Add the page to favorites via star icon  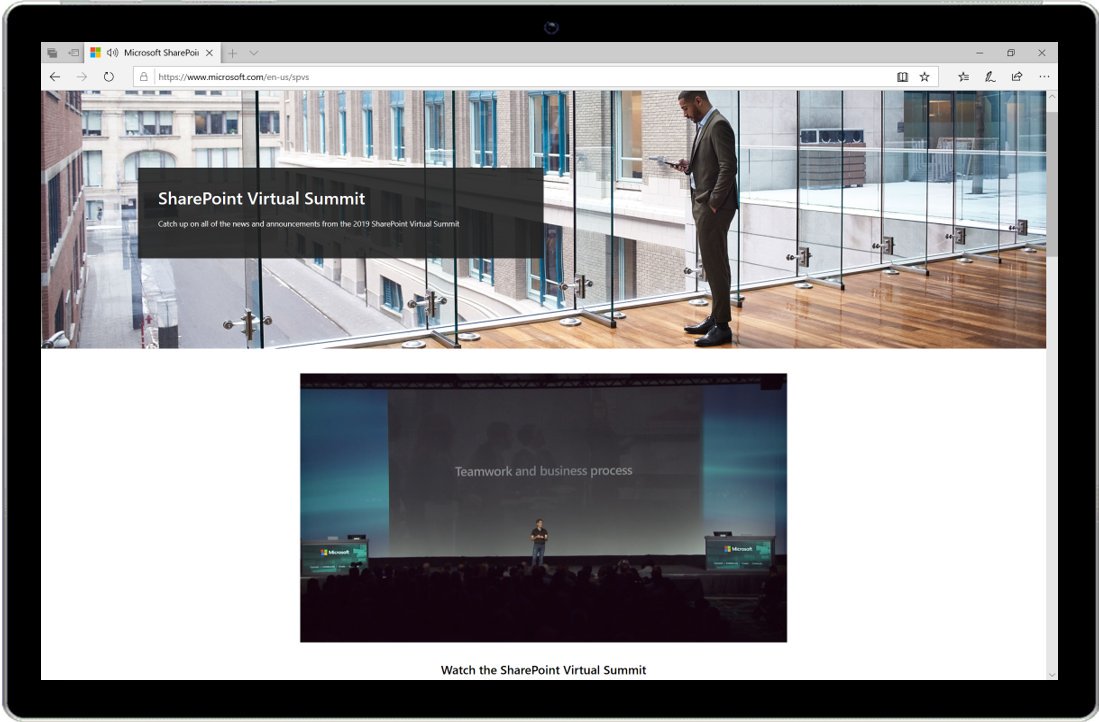[x=925, y=76]
